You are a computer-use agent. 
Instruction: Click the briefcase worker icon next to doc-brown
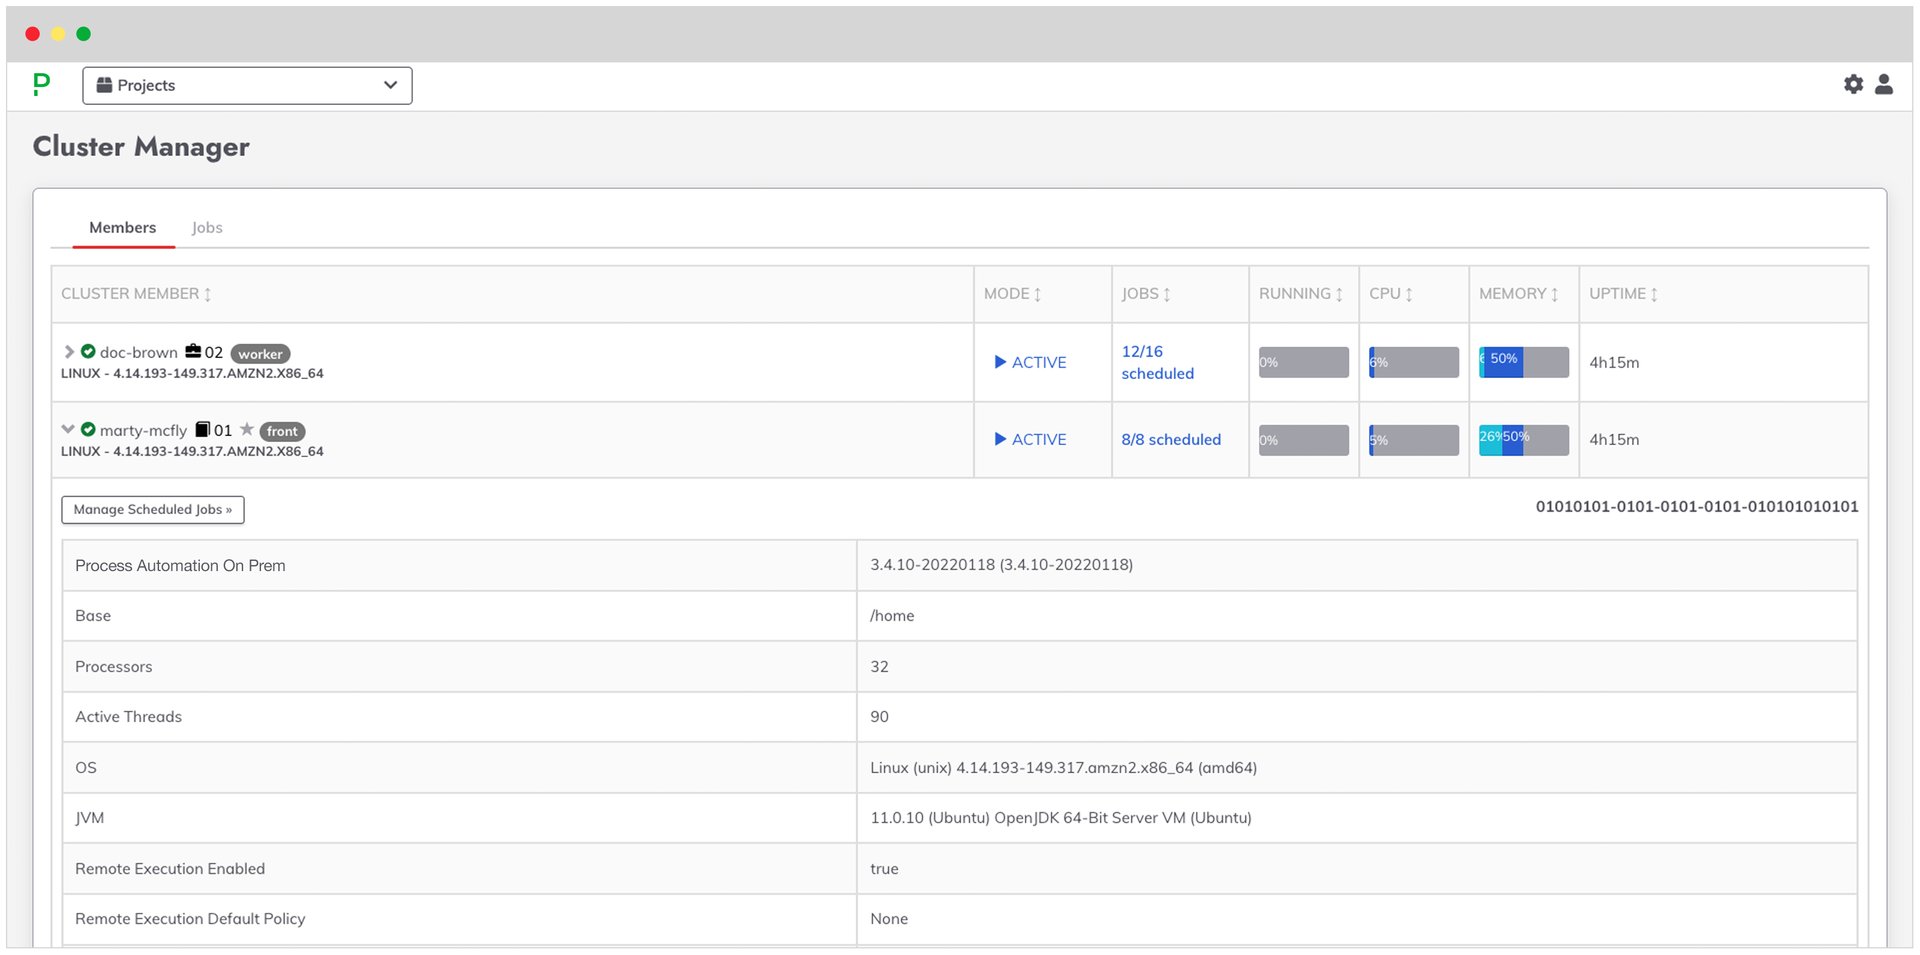click(193, 352)
